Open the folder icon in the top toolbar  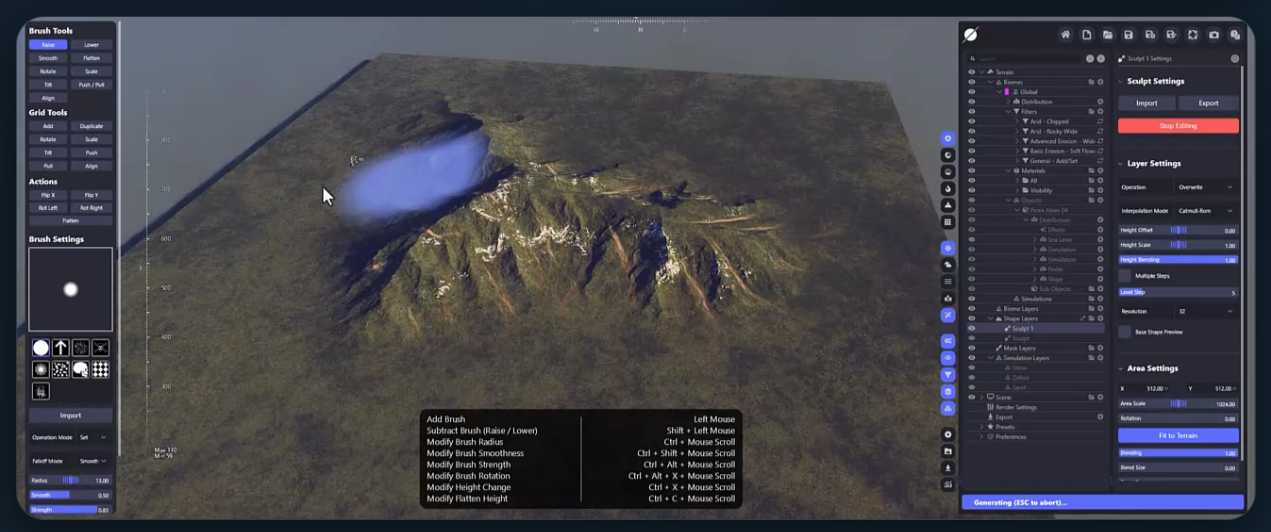click(1108, 35)
